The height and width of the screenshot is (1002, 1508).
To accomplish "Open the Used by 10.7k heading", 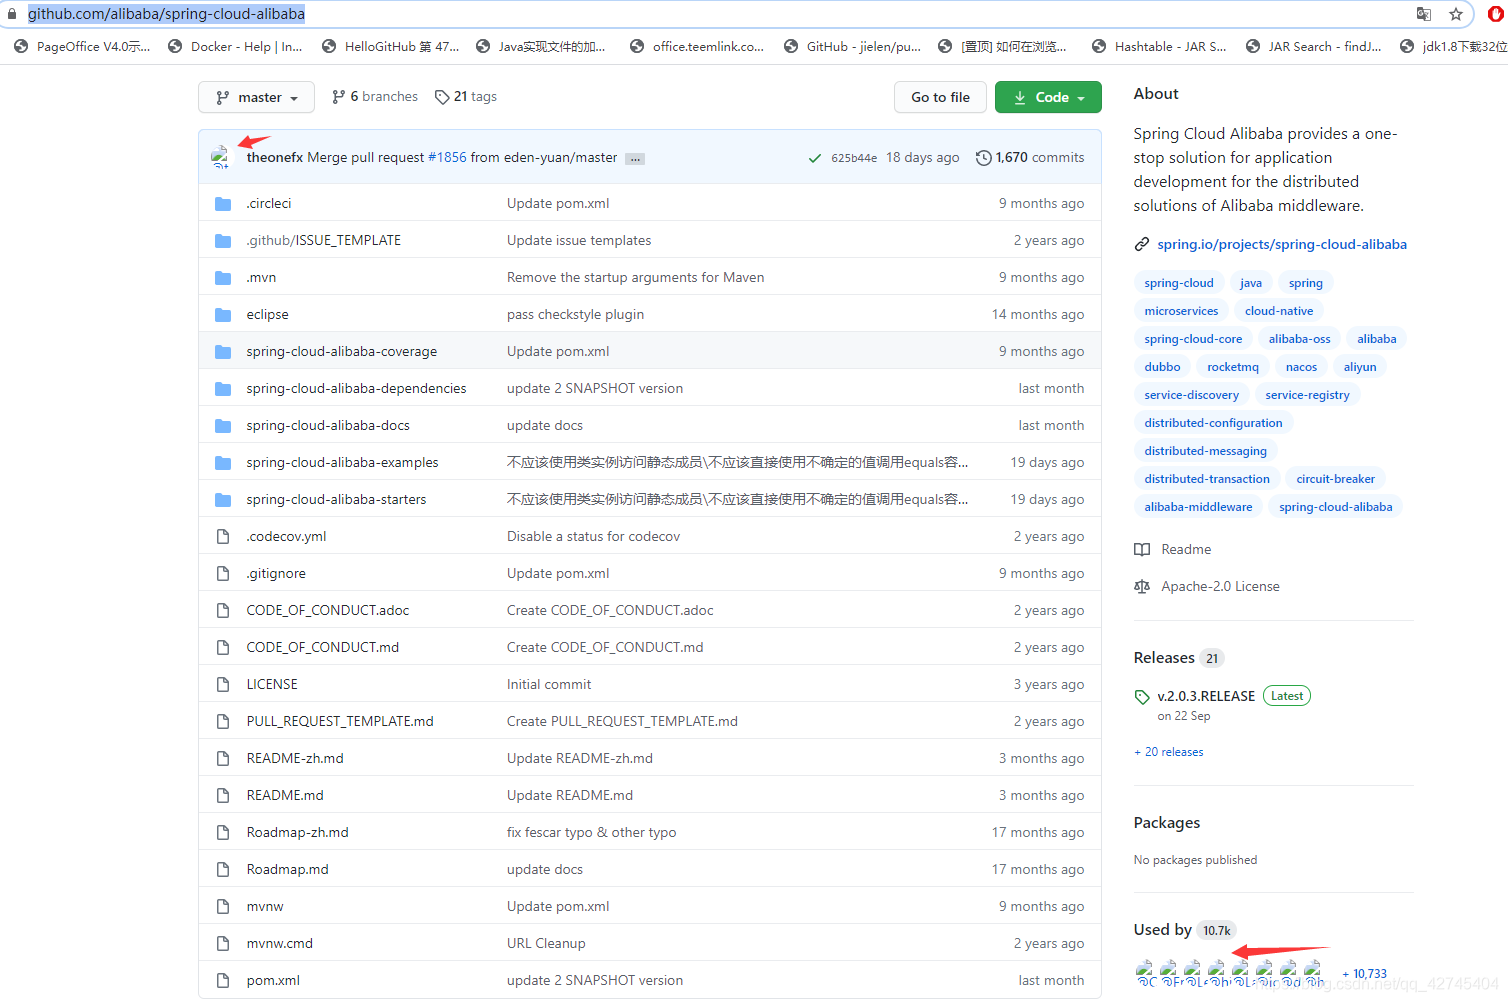I will click(x=1184, y=930).
